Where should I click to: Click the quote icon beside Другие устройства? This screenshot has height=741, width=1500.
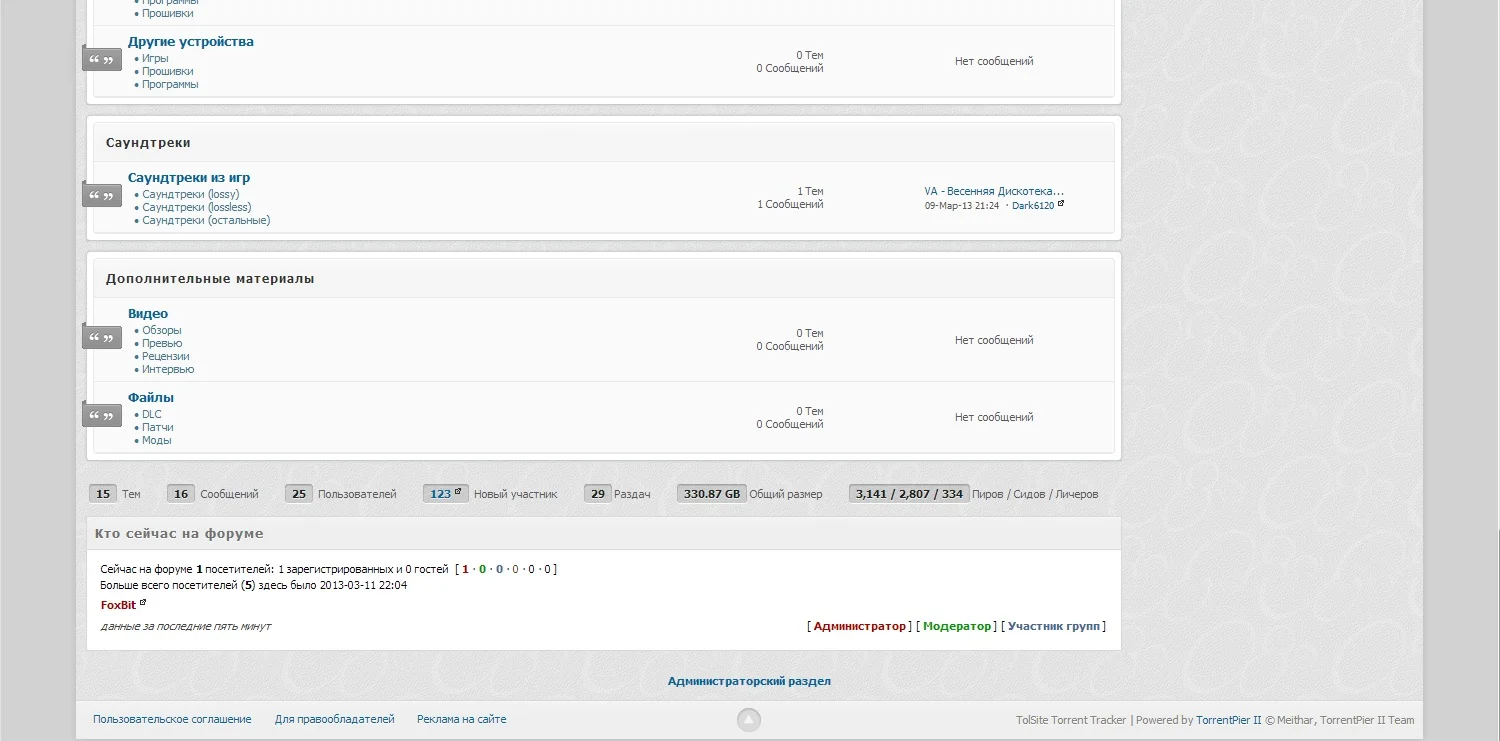102,60
